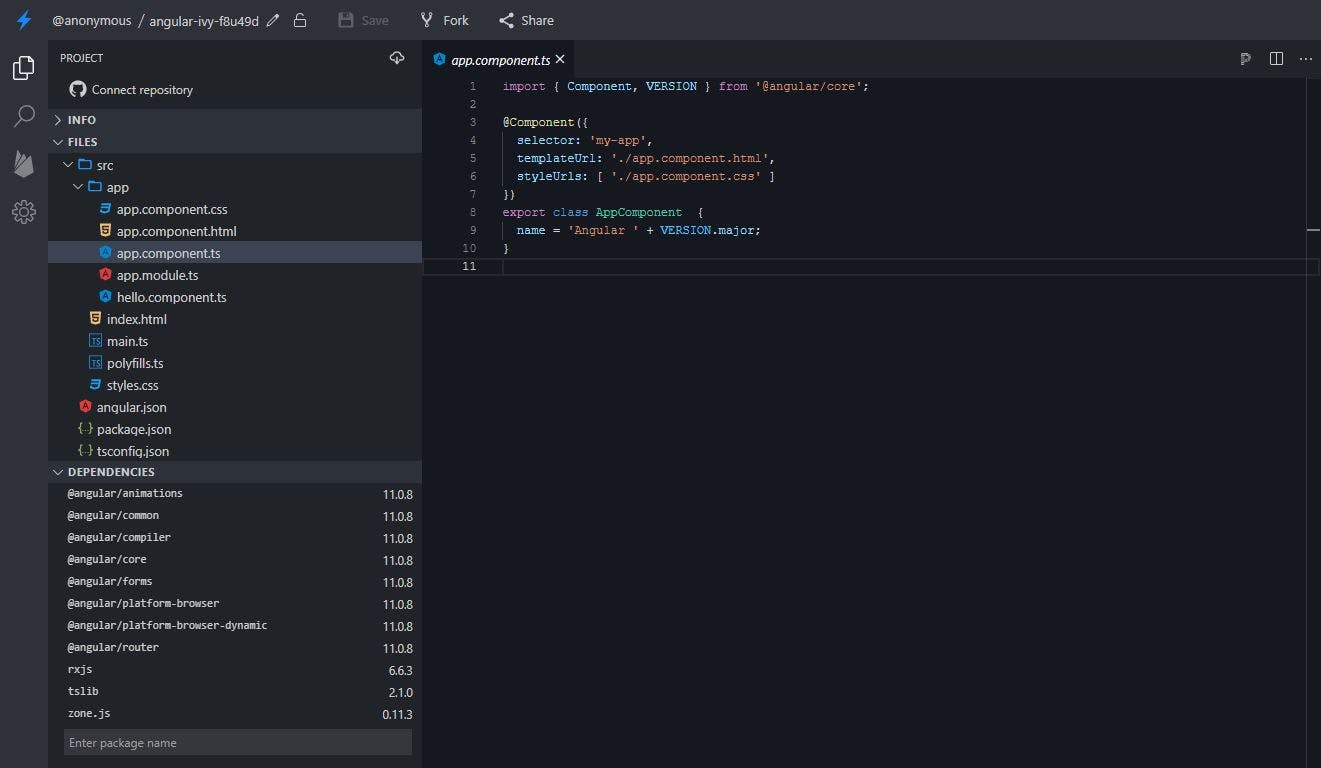Click the StackBlitz lightning bolt logo
The height and width of the screenshot is (768, 1321).
click(24, 20)
